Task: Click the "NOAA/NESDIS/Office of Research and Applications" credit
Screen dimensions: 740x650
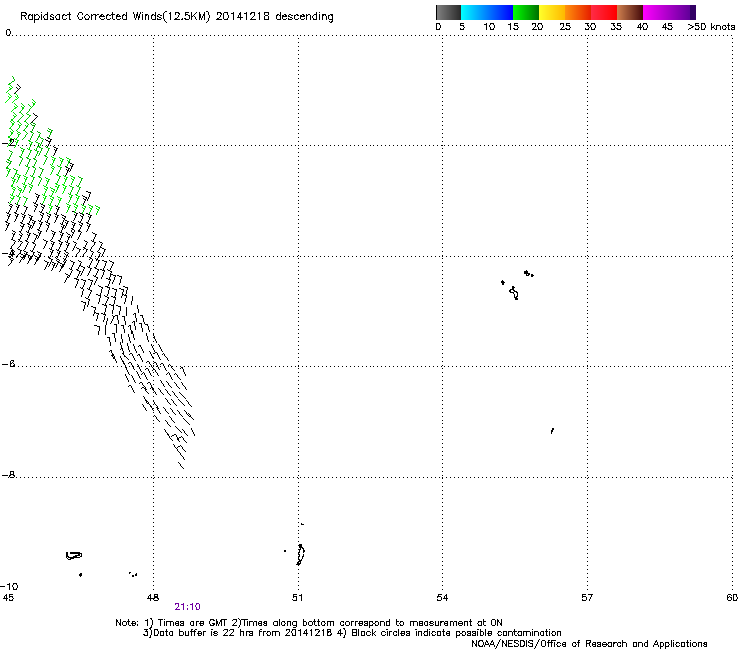Action: (589, 644)
